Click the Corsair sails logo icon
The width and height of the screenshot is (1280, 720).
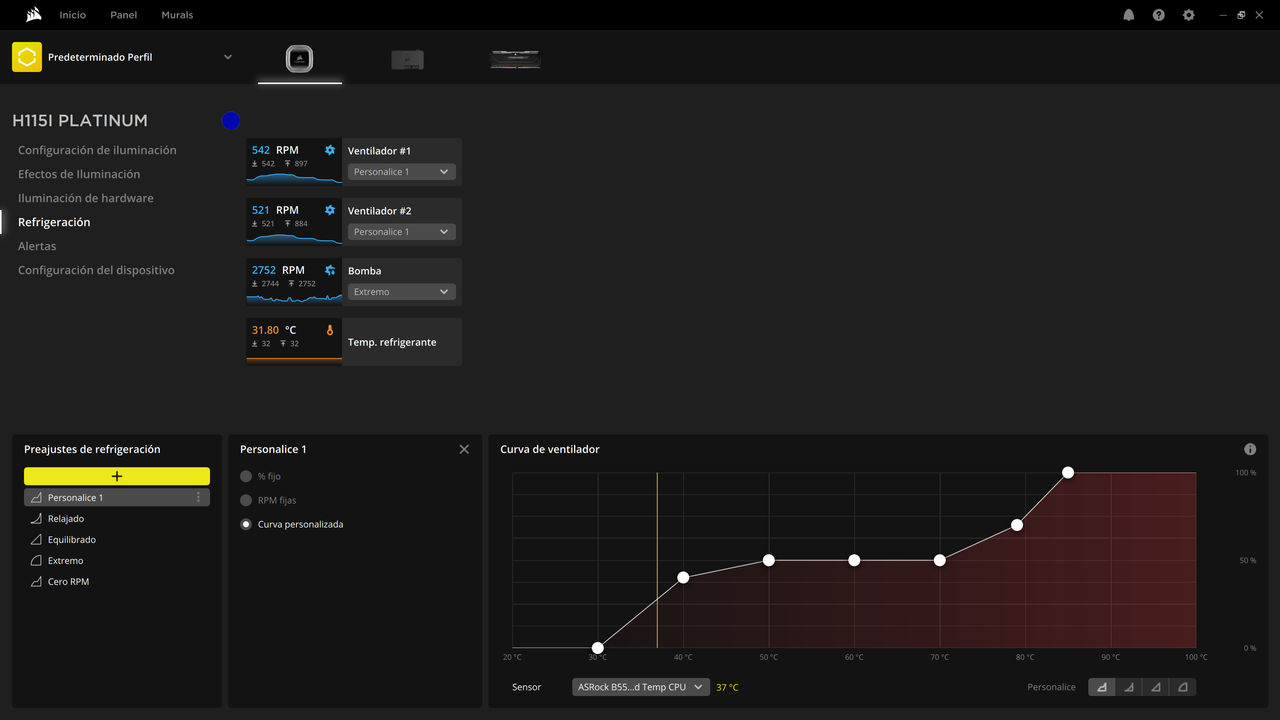tap(33, 15)
